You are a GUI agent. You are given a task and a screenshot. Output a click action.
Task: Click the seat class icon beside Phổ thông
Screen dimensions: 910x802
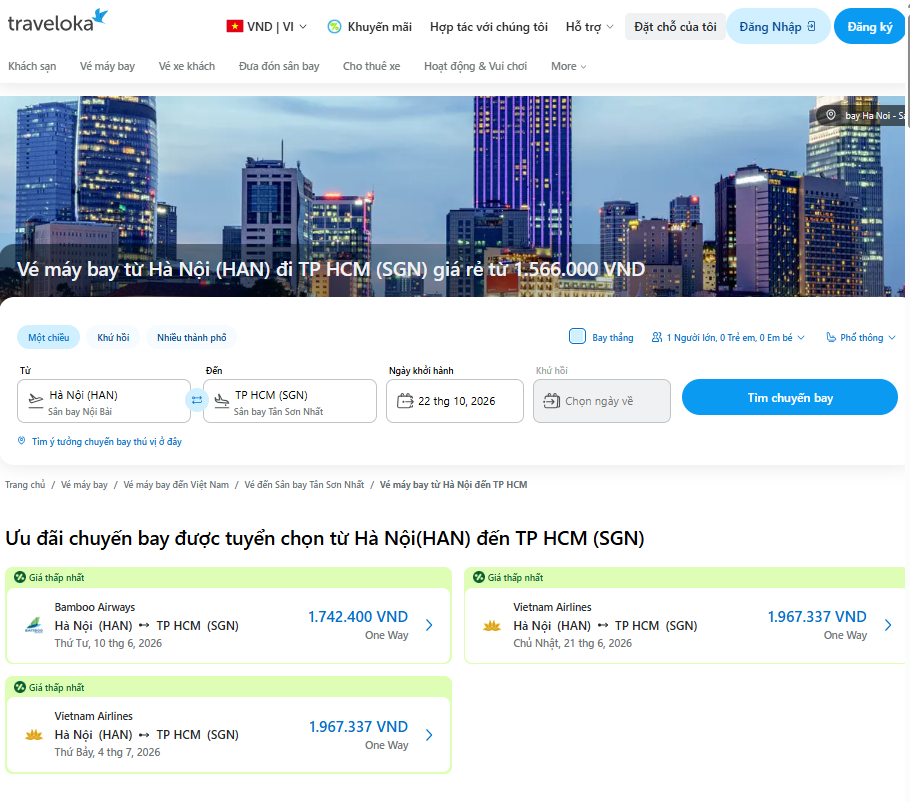pos(831,337)
